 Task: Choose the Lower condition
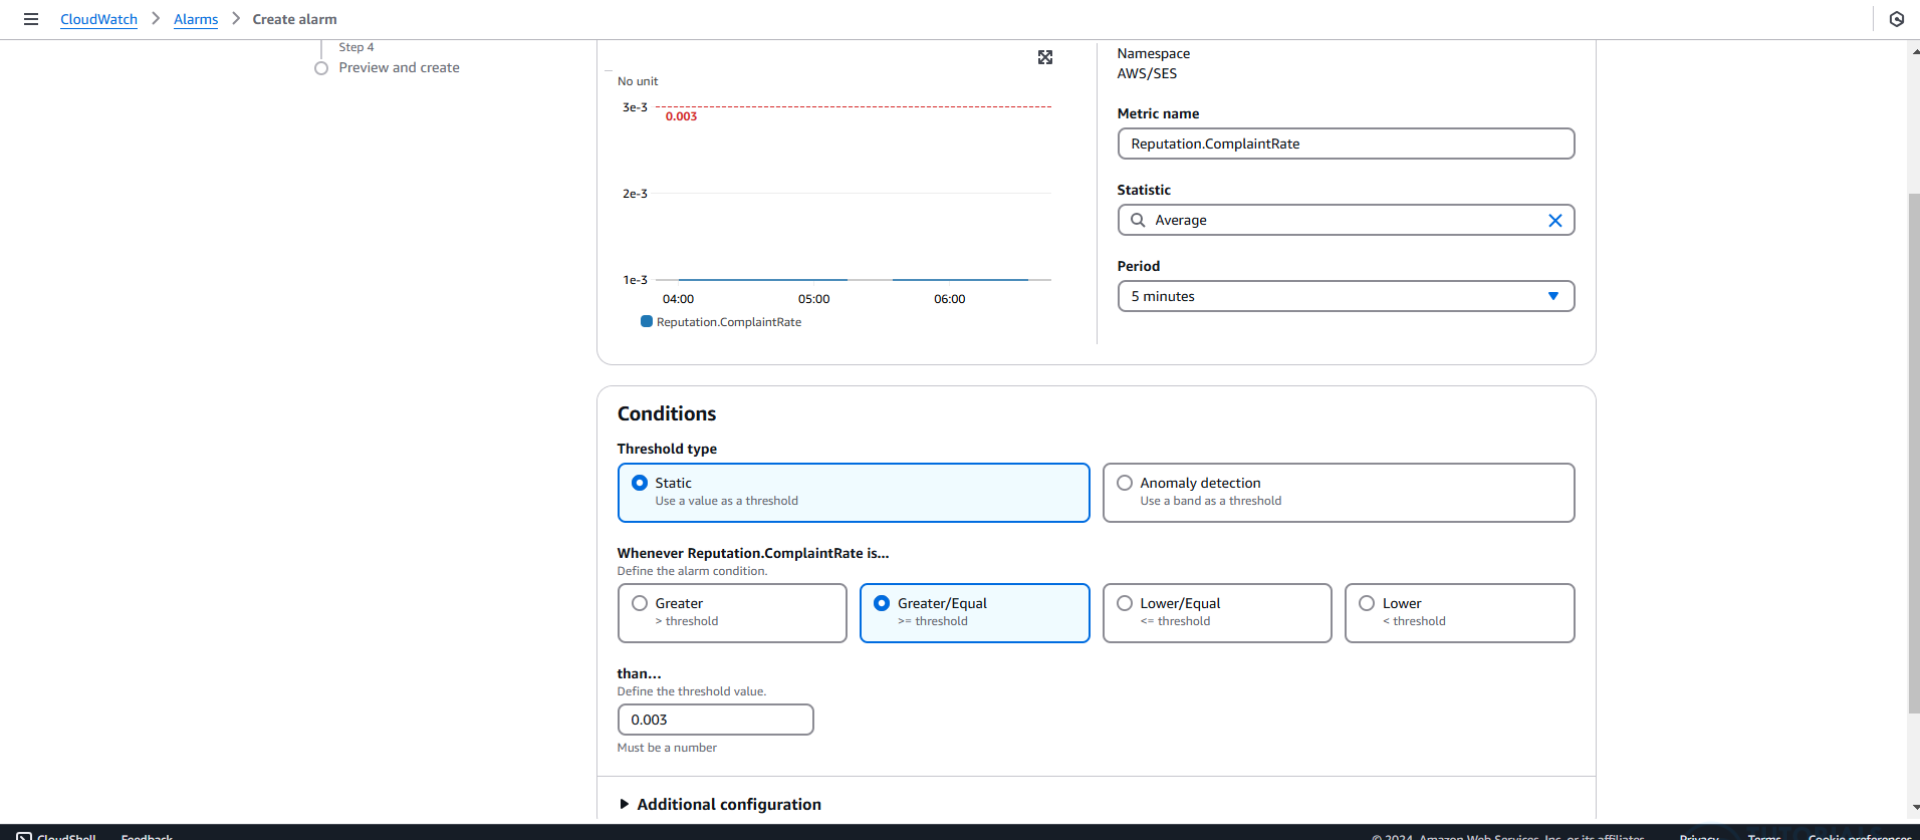click(1460, 613)
